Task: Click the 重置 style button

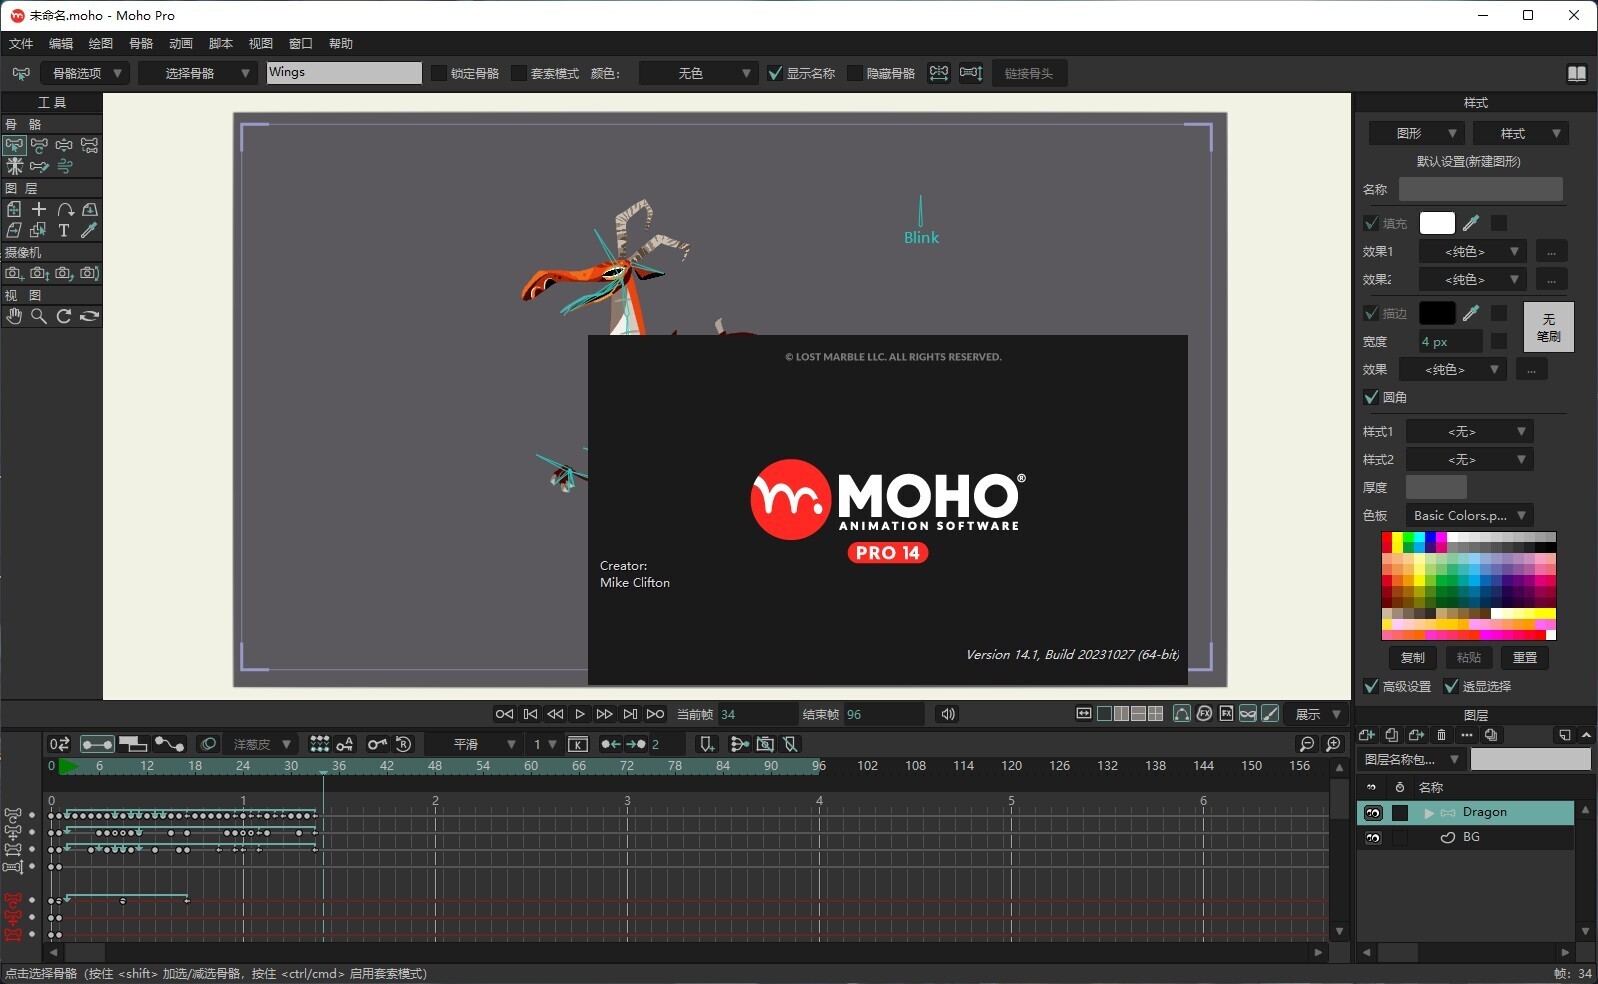Action: [1525, 657]
